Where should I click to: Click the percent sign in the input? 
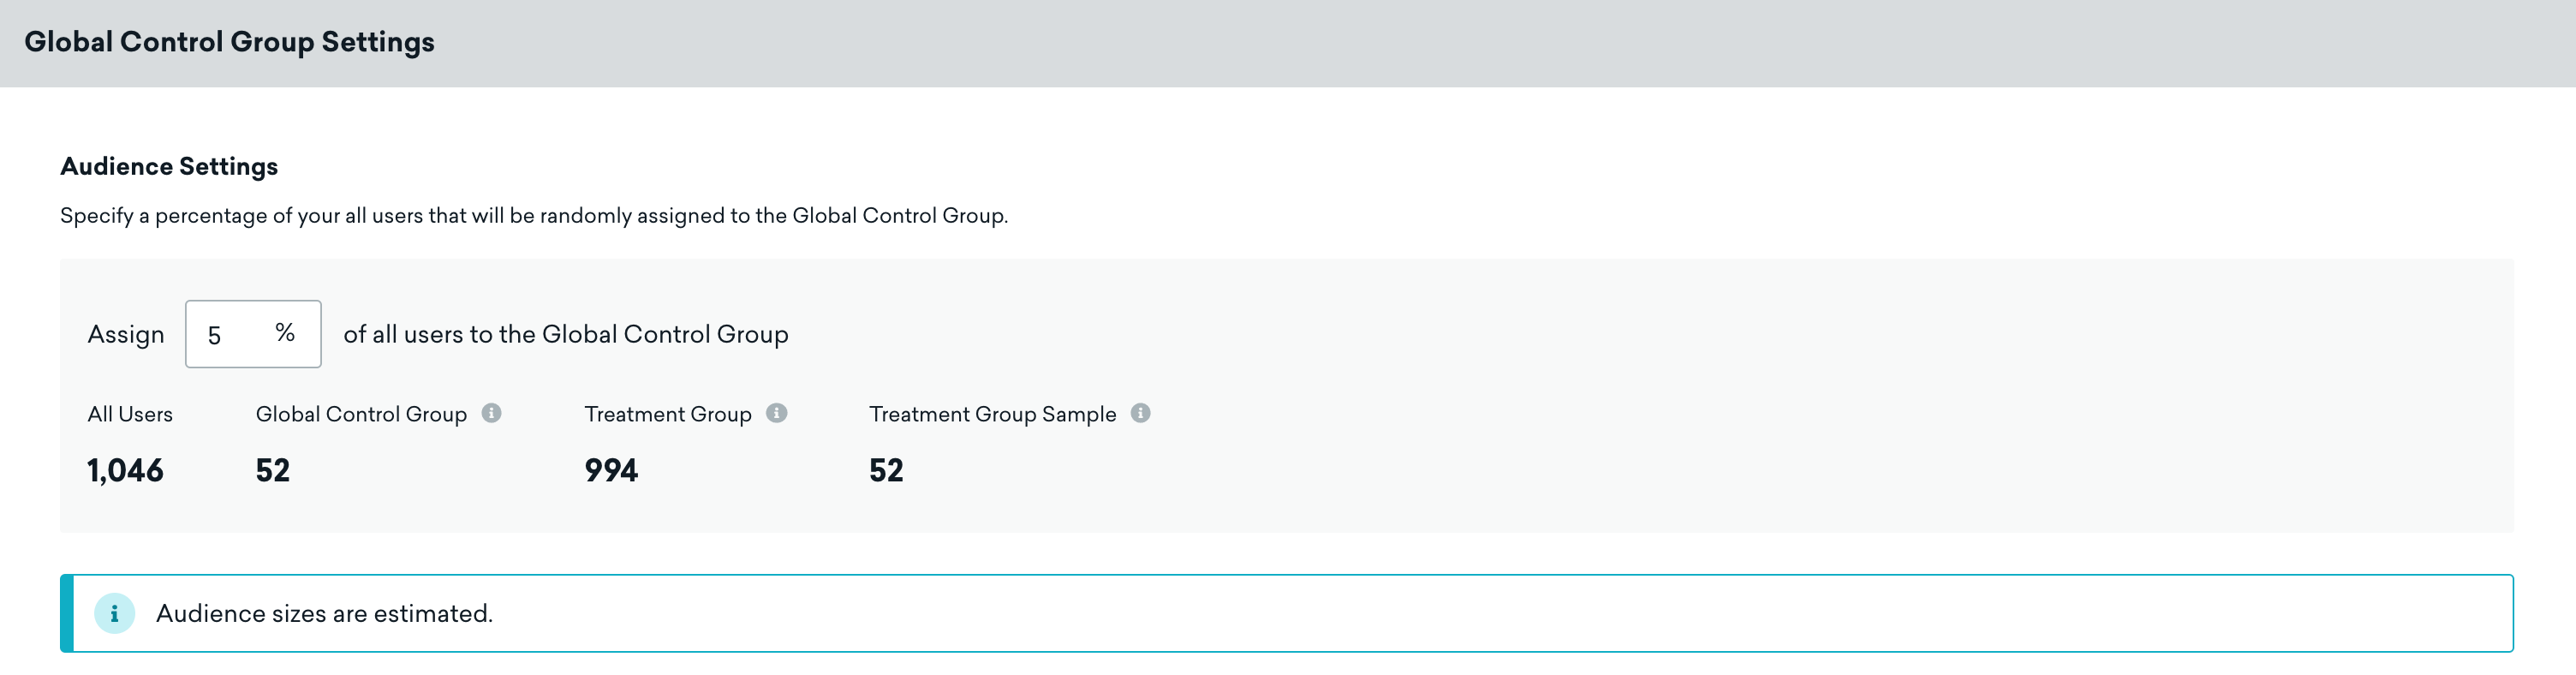point(285,333)
